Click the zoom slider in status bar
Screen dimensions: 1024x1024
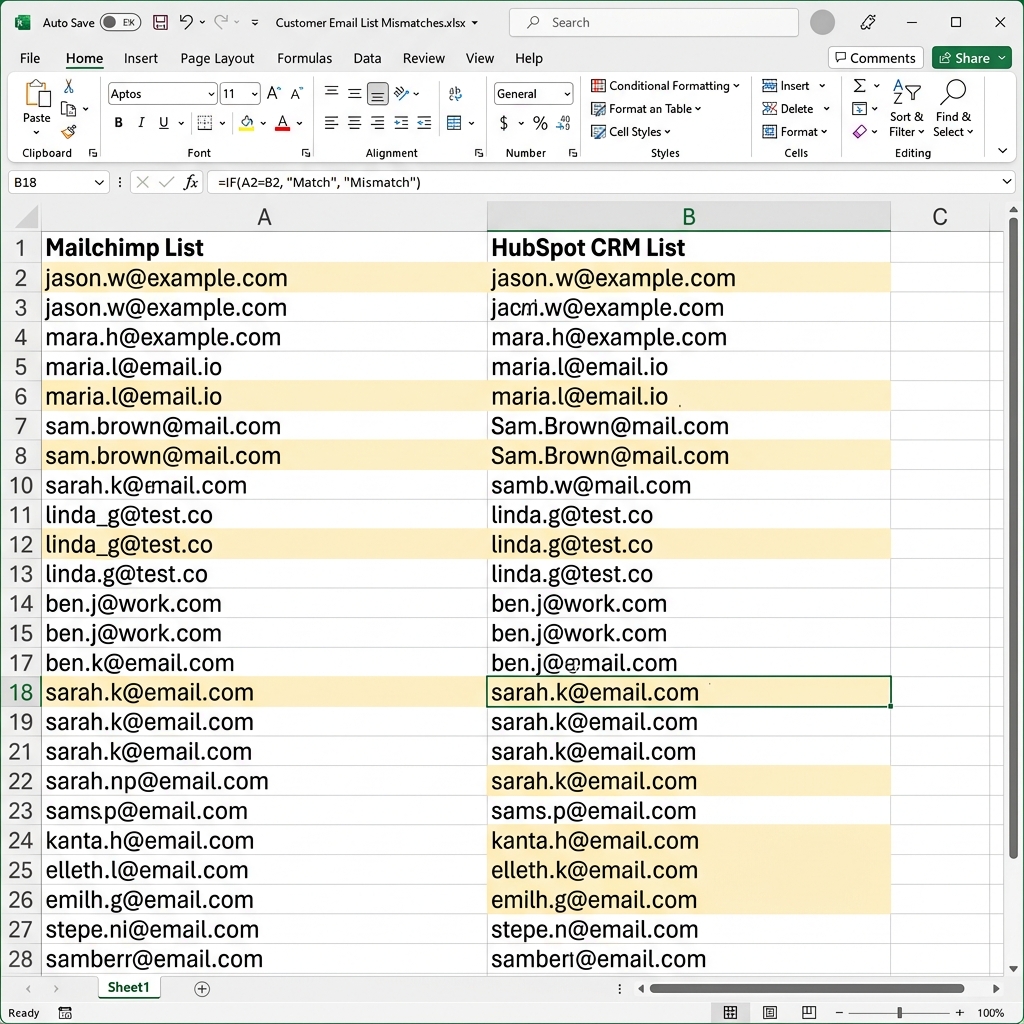(x=899, y=1012)
